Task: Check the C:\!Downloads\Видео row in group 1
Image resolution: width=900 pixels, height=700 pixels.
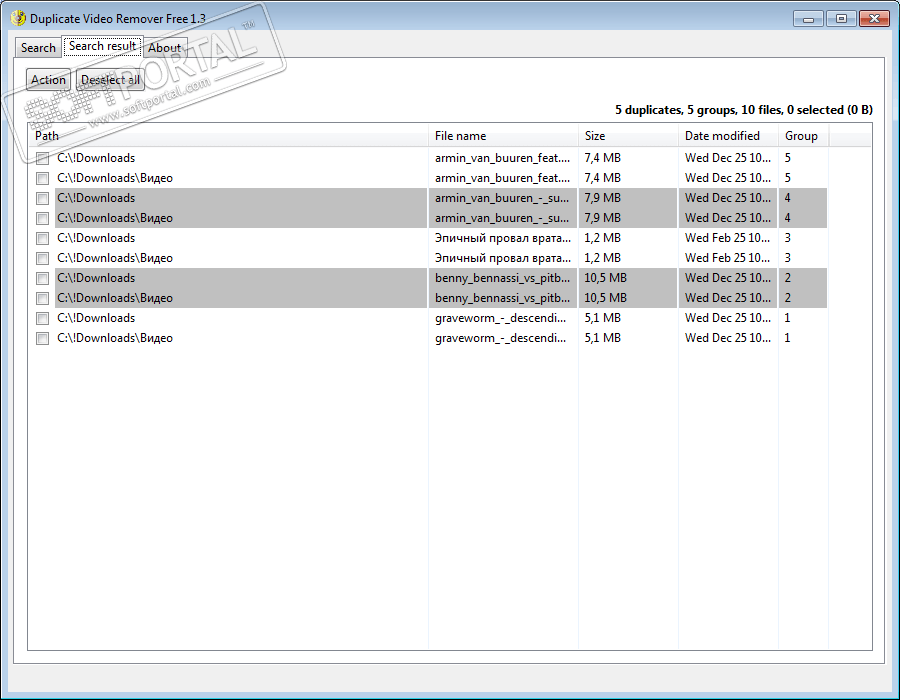Action: point(42,339)
